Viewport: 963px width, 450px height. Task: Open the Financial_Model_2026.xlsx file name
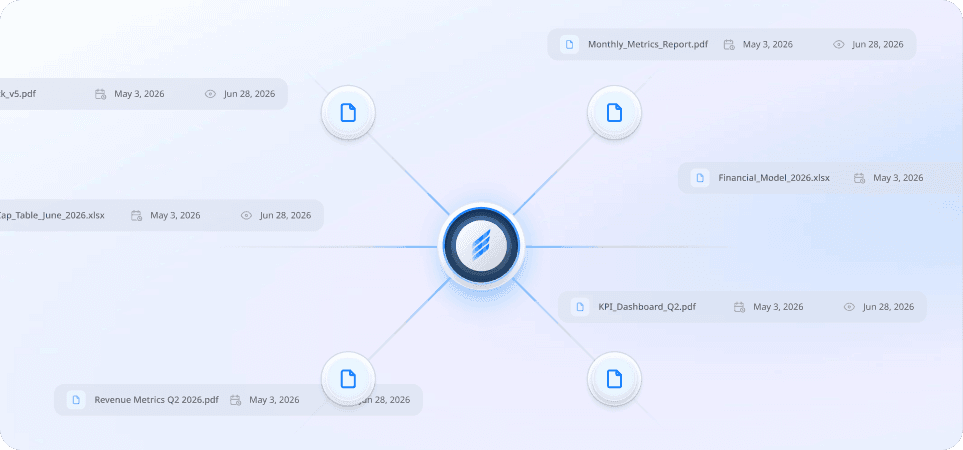click(774, 178)
